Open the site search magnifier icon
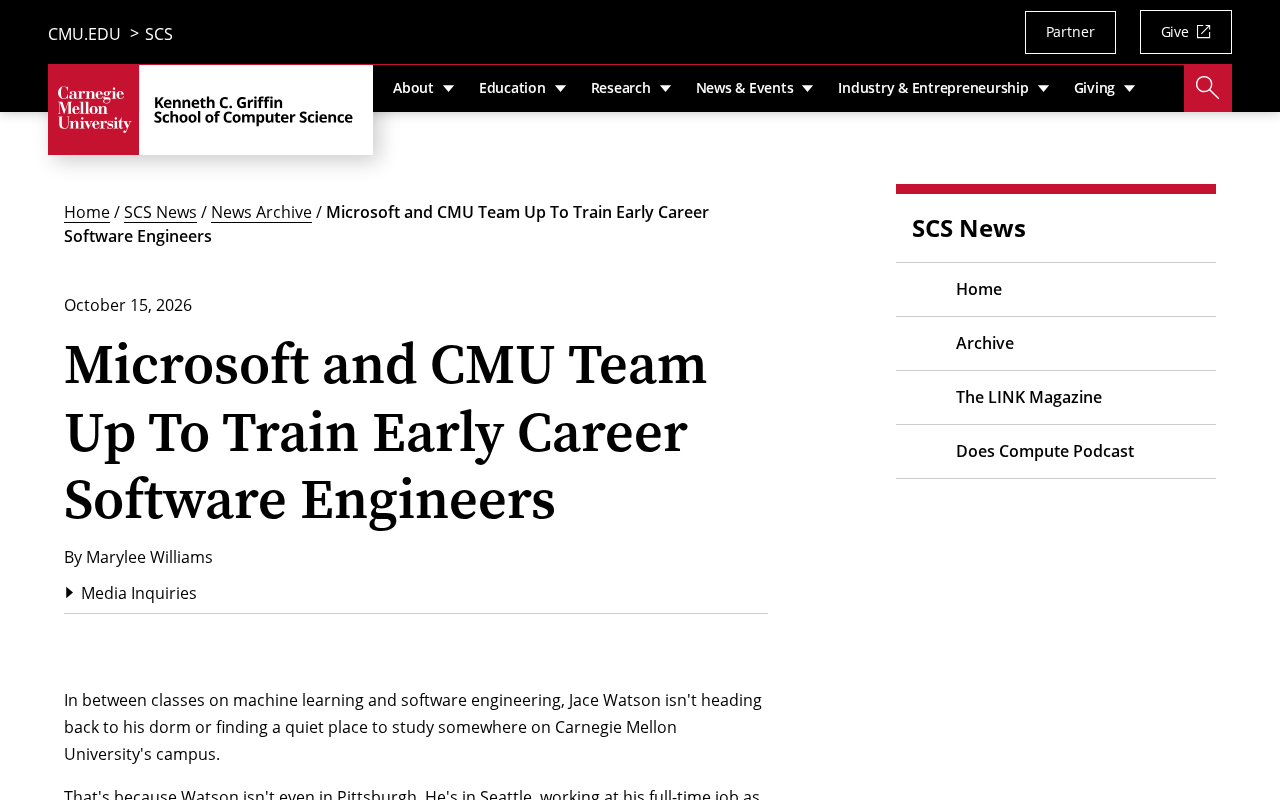The width and height of the screenshot is (1280, 800). (1207, 88)
